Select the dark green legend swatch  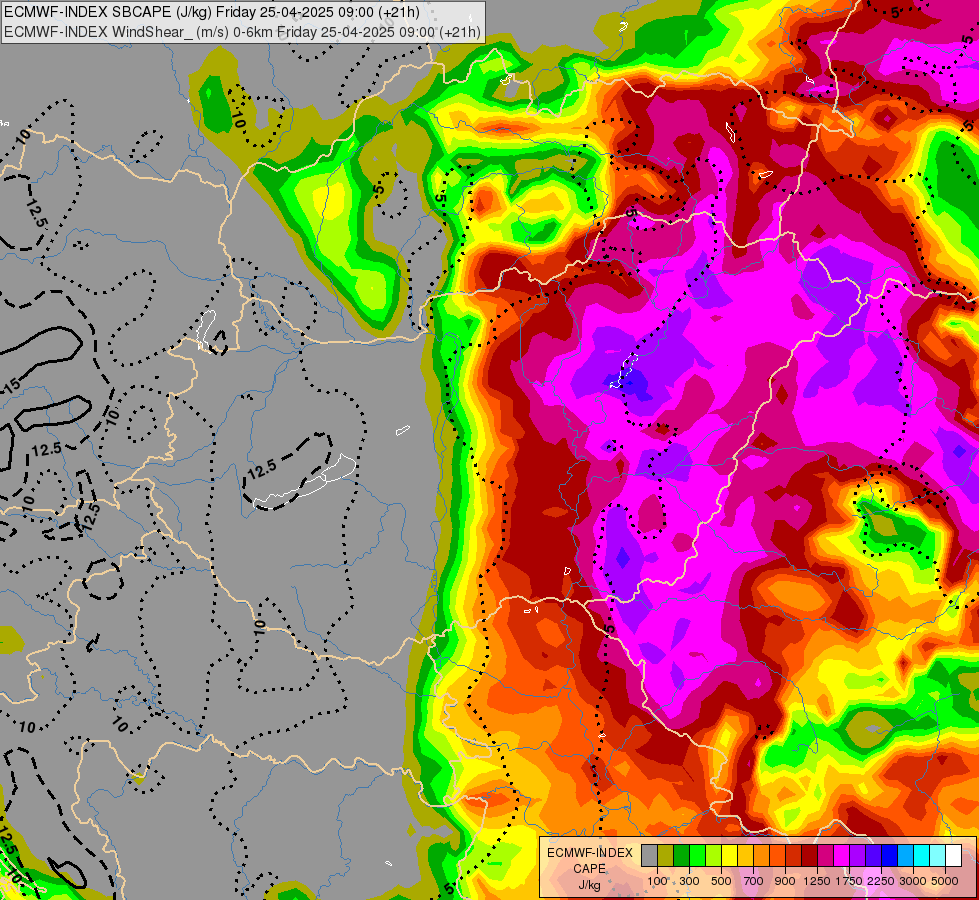pyautogui.click(x=681, y=855)
